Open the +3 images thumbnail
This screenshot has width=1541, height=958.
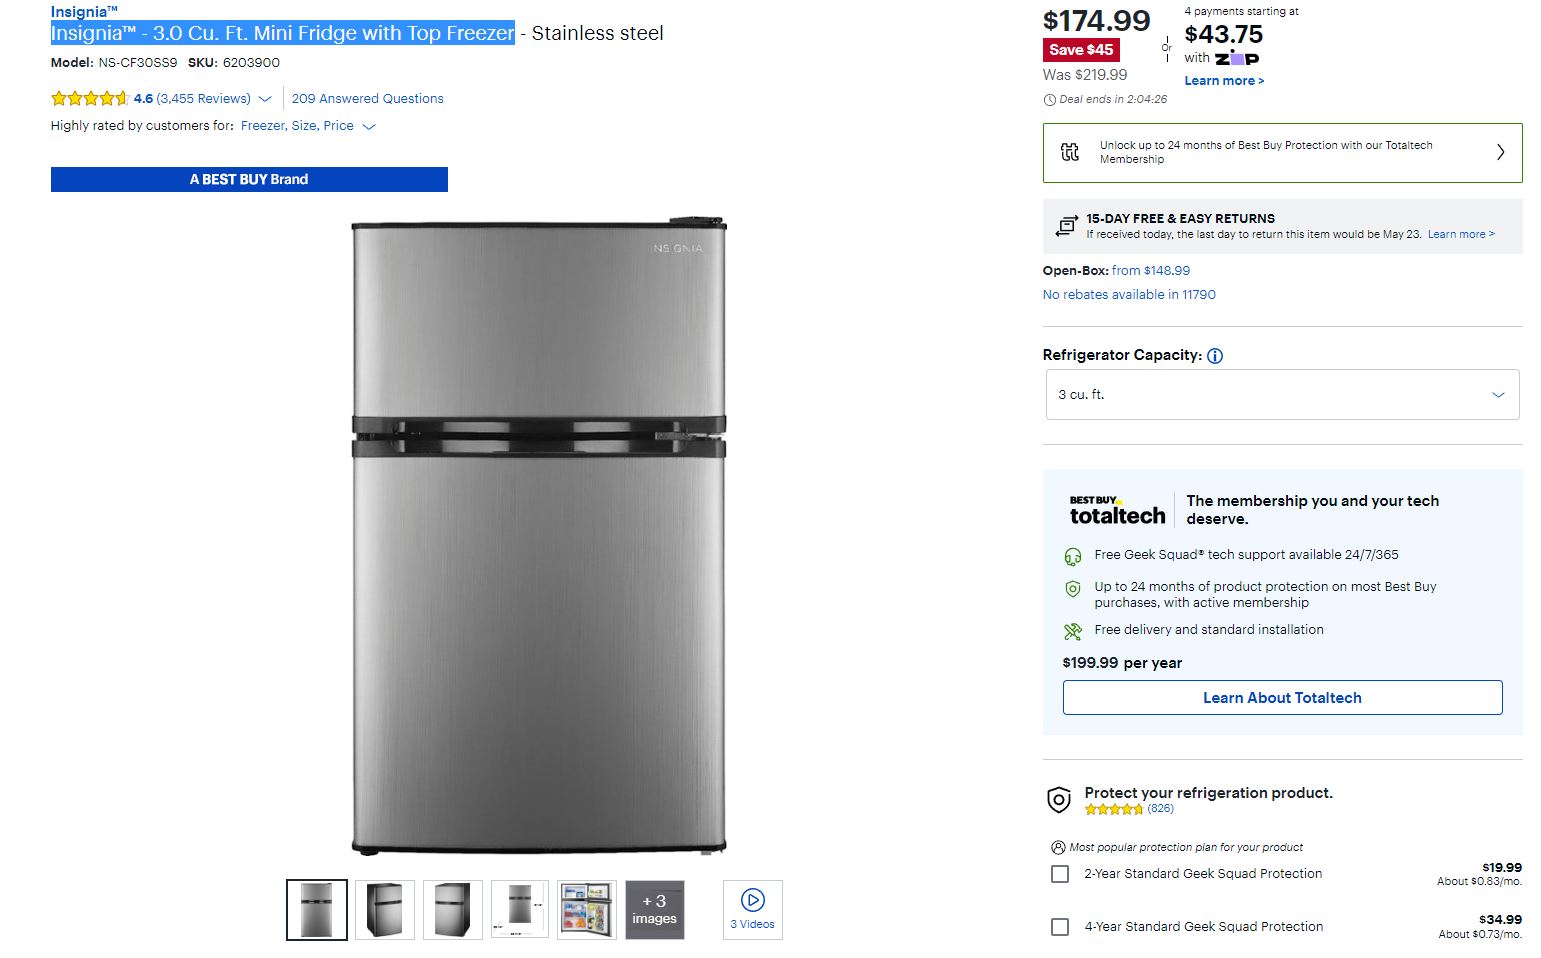click(655, 910)
